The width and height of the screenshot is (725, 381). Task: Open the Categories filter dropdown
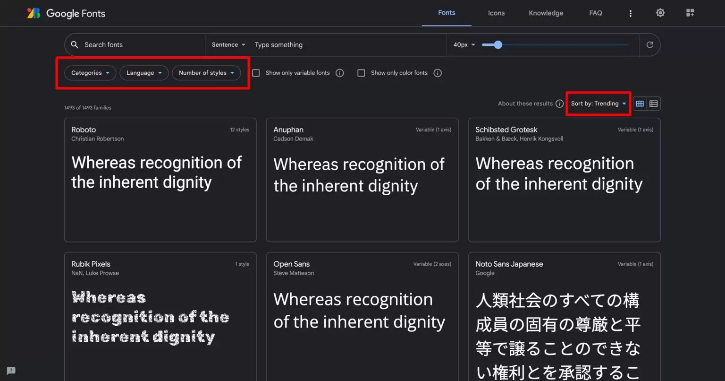tap(91, 73)
